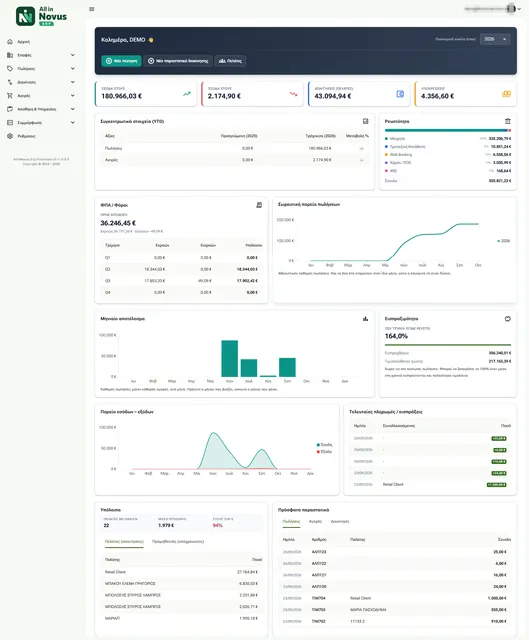Open document ΤΙΜ703 in recent documents
The width and height of the screenshot is (529, 640).
point(318,609)
